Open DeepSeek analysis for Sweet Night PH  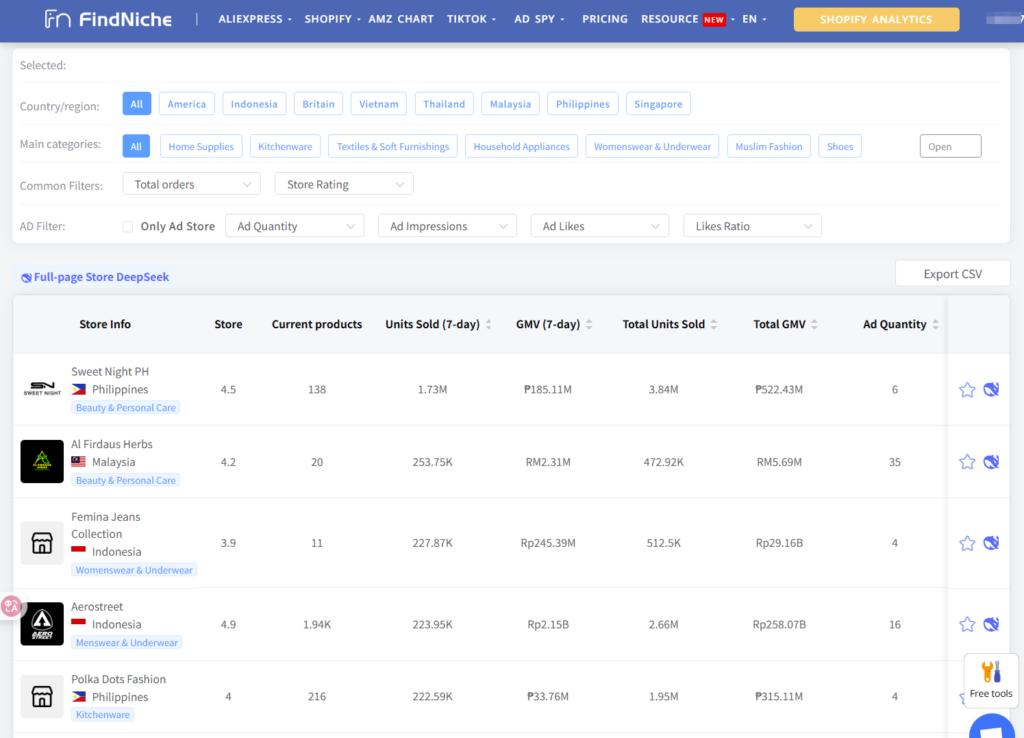point(991,389)
